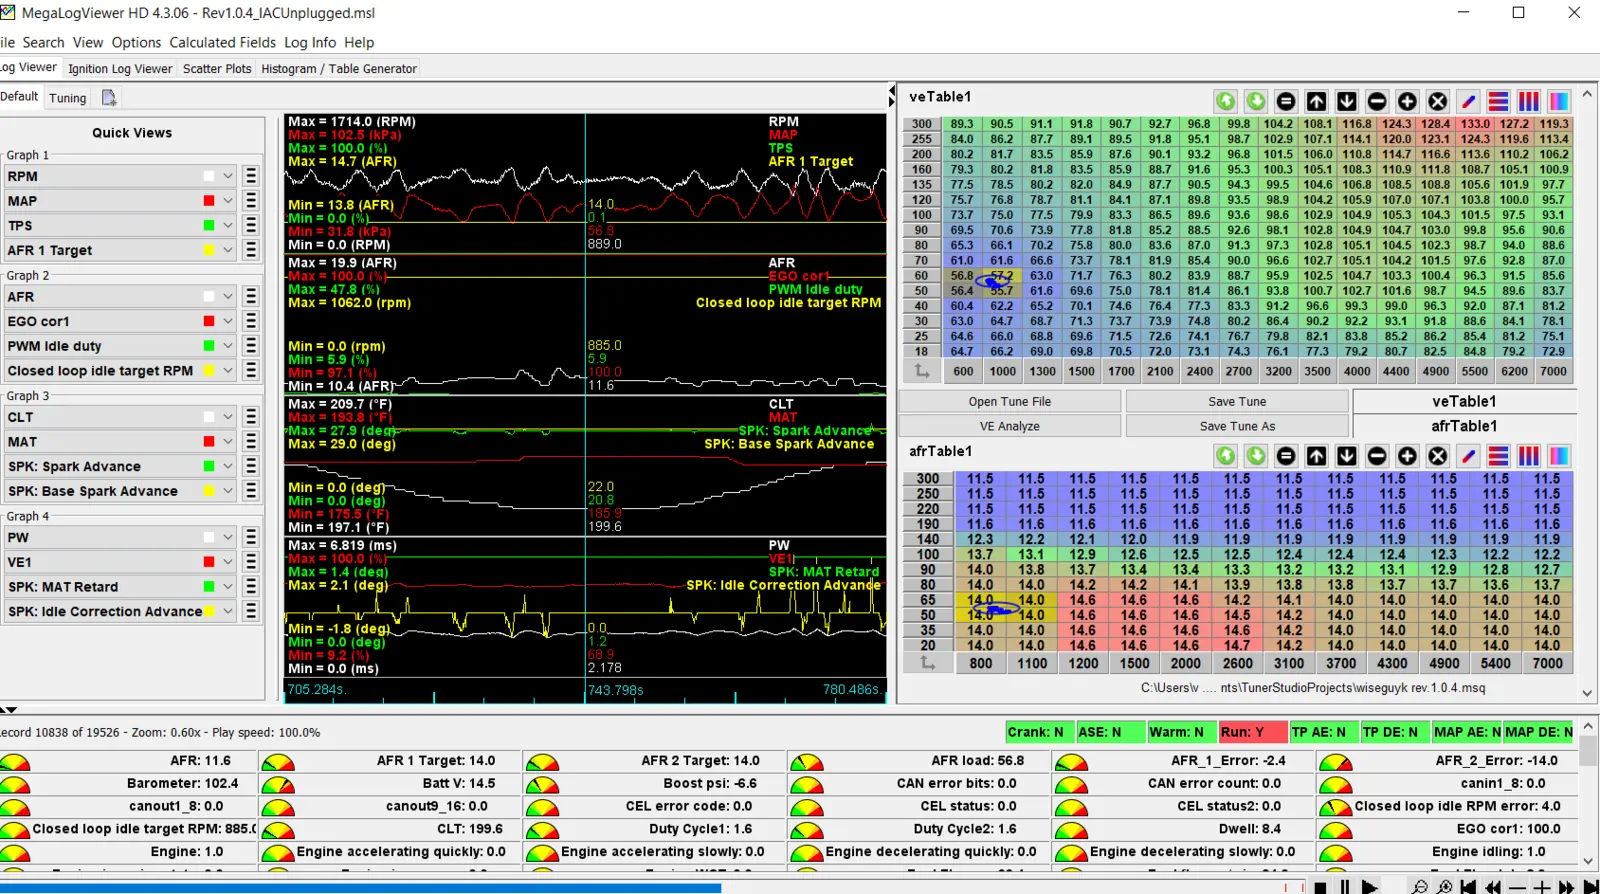The height and width of the screenshot is (894, 1600).
Task: Open the Calculated Fields menu
Action: point(222,42)
